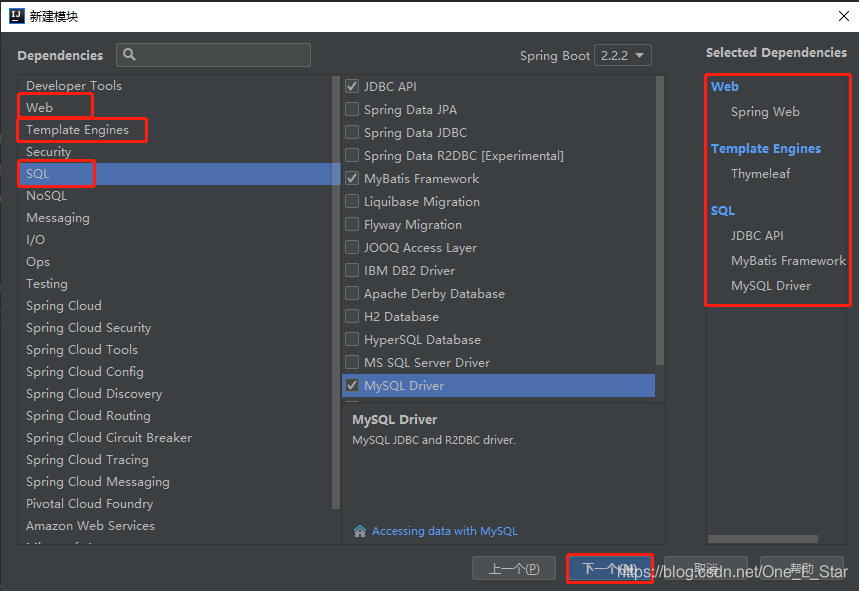
Task: Open the Spring Boot version dropdown
Action: pyautogui.click(x=622, y=55)
